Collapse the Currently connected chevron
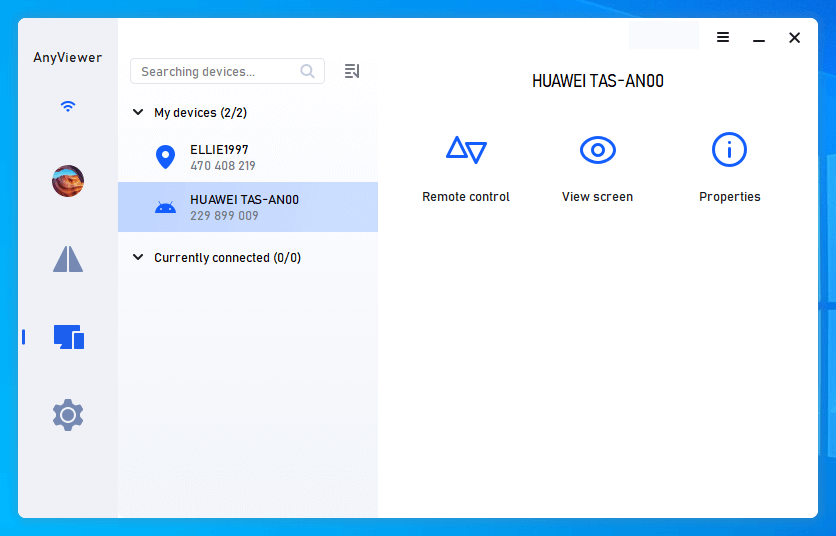The width and height of the screenshot is (836, 536). (x=138, y=257)
